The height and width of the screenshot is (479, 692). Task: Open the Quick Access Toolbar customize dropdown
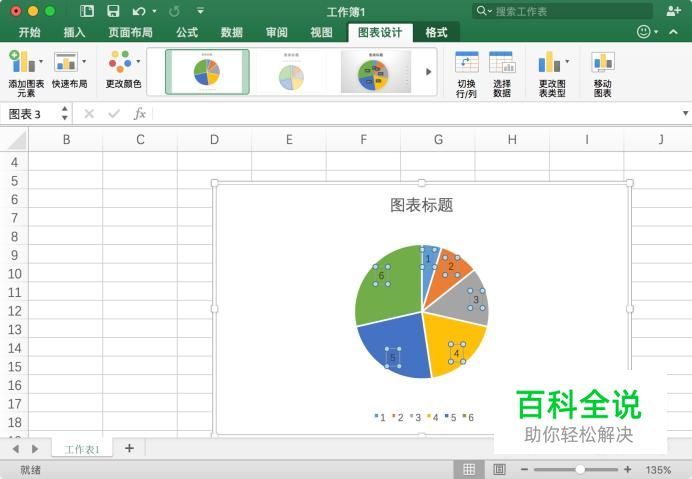pyautogui.click(x=200, y=11)
